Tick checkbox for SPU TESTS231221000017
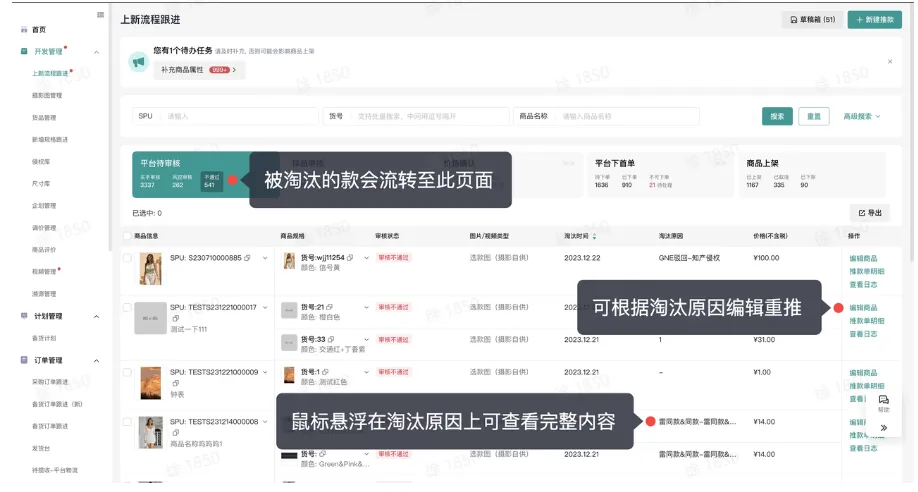The width and height of the screenshot is (918, 492). (x=127, y=307)
